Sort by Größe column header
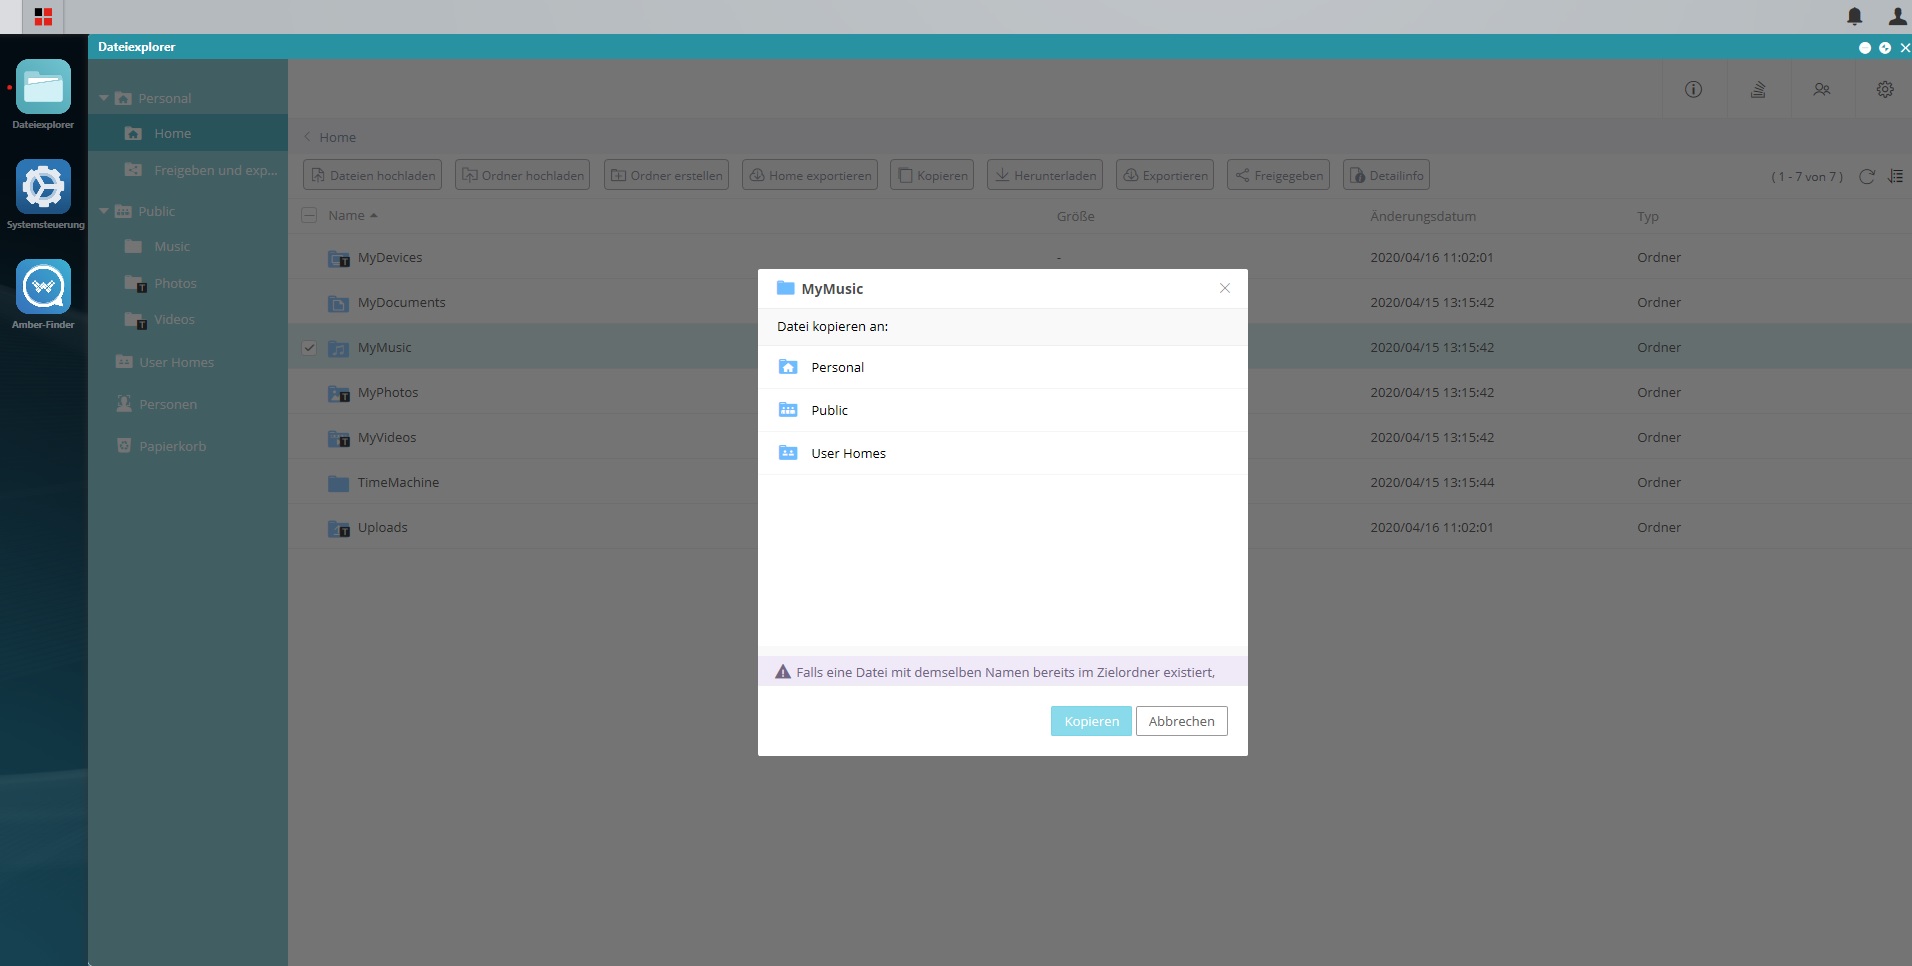This screenshot has width=1912, height=966. (x=1075, y=216)
